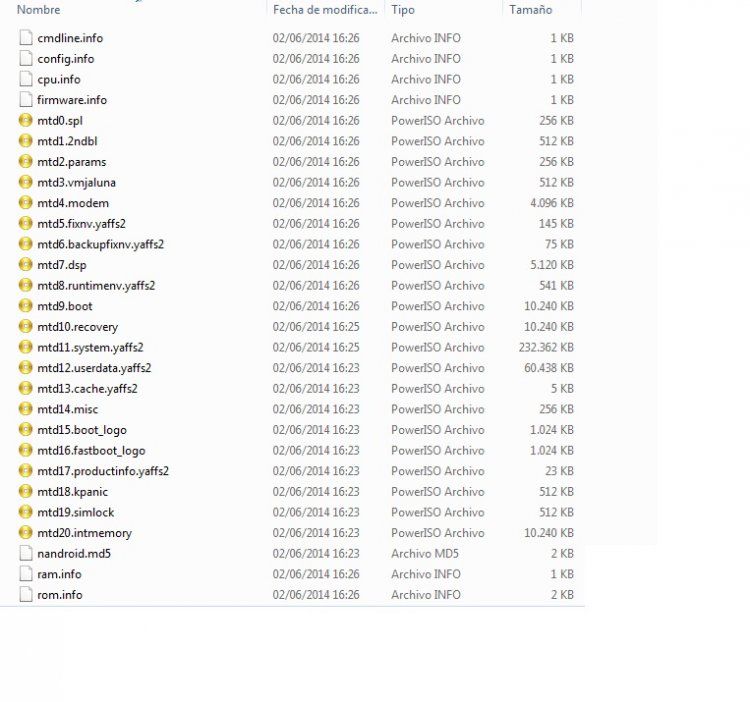Click the firmware.info file icon
The height and width of the screenshot is (702, 750).
click(x=25, y=99)
